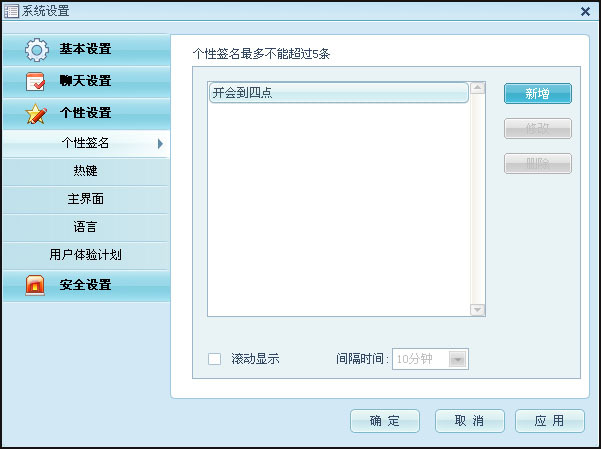Switch to the 语言 settings page
Screen dimensions: 601x449
[x=85, y=227]
